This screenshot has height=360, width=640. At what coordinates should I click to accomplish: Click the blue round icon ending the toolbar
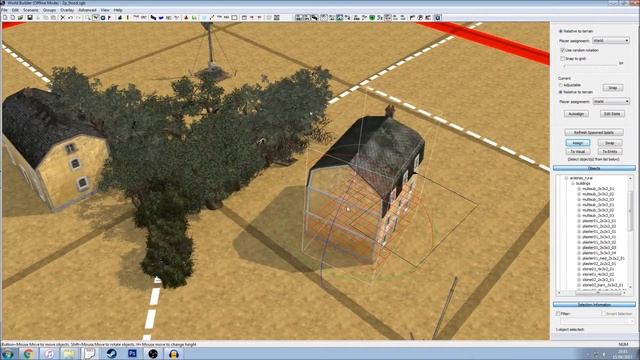tap(438, 18)
